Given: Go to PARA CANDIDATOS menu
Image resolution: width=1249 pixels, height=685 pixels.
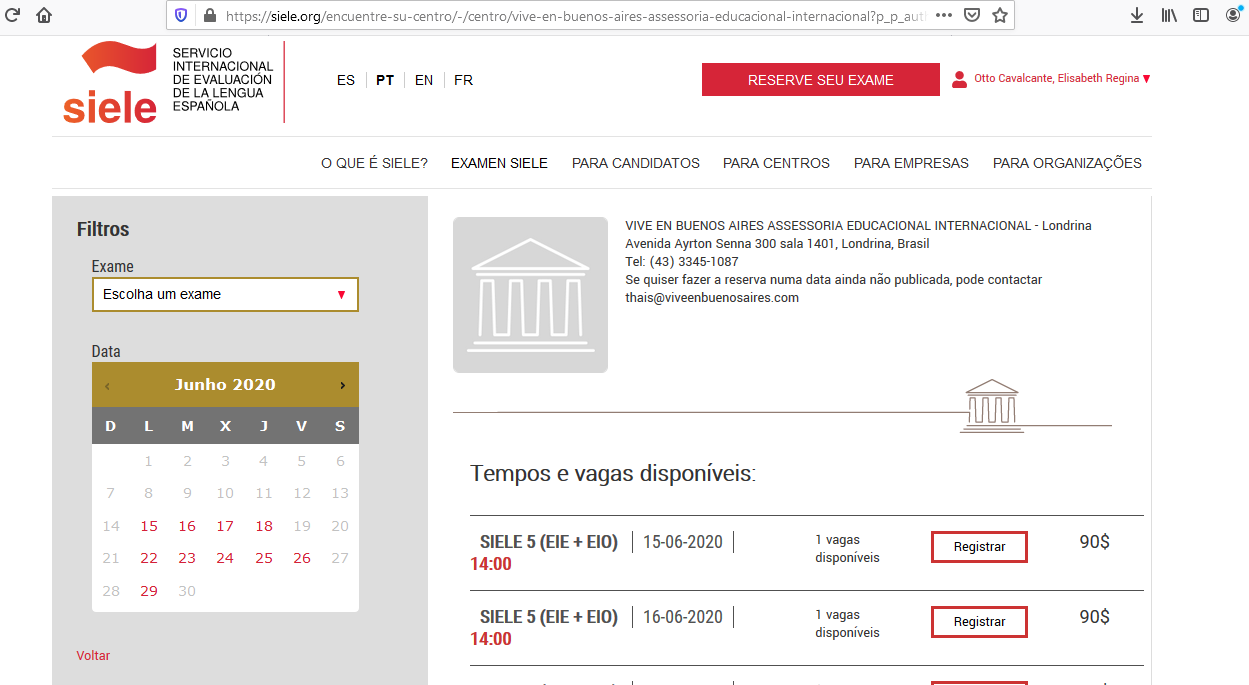Looking at the screenshot, I should (x=636, y=163).
